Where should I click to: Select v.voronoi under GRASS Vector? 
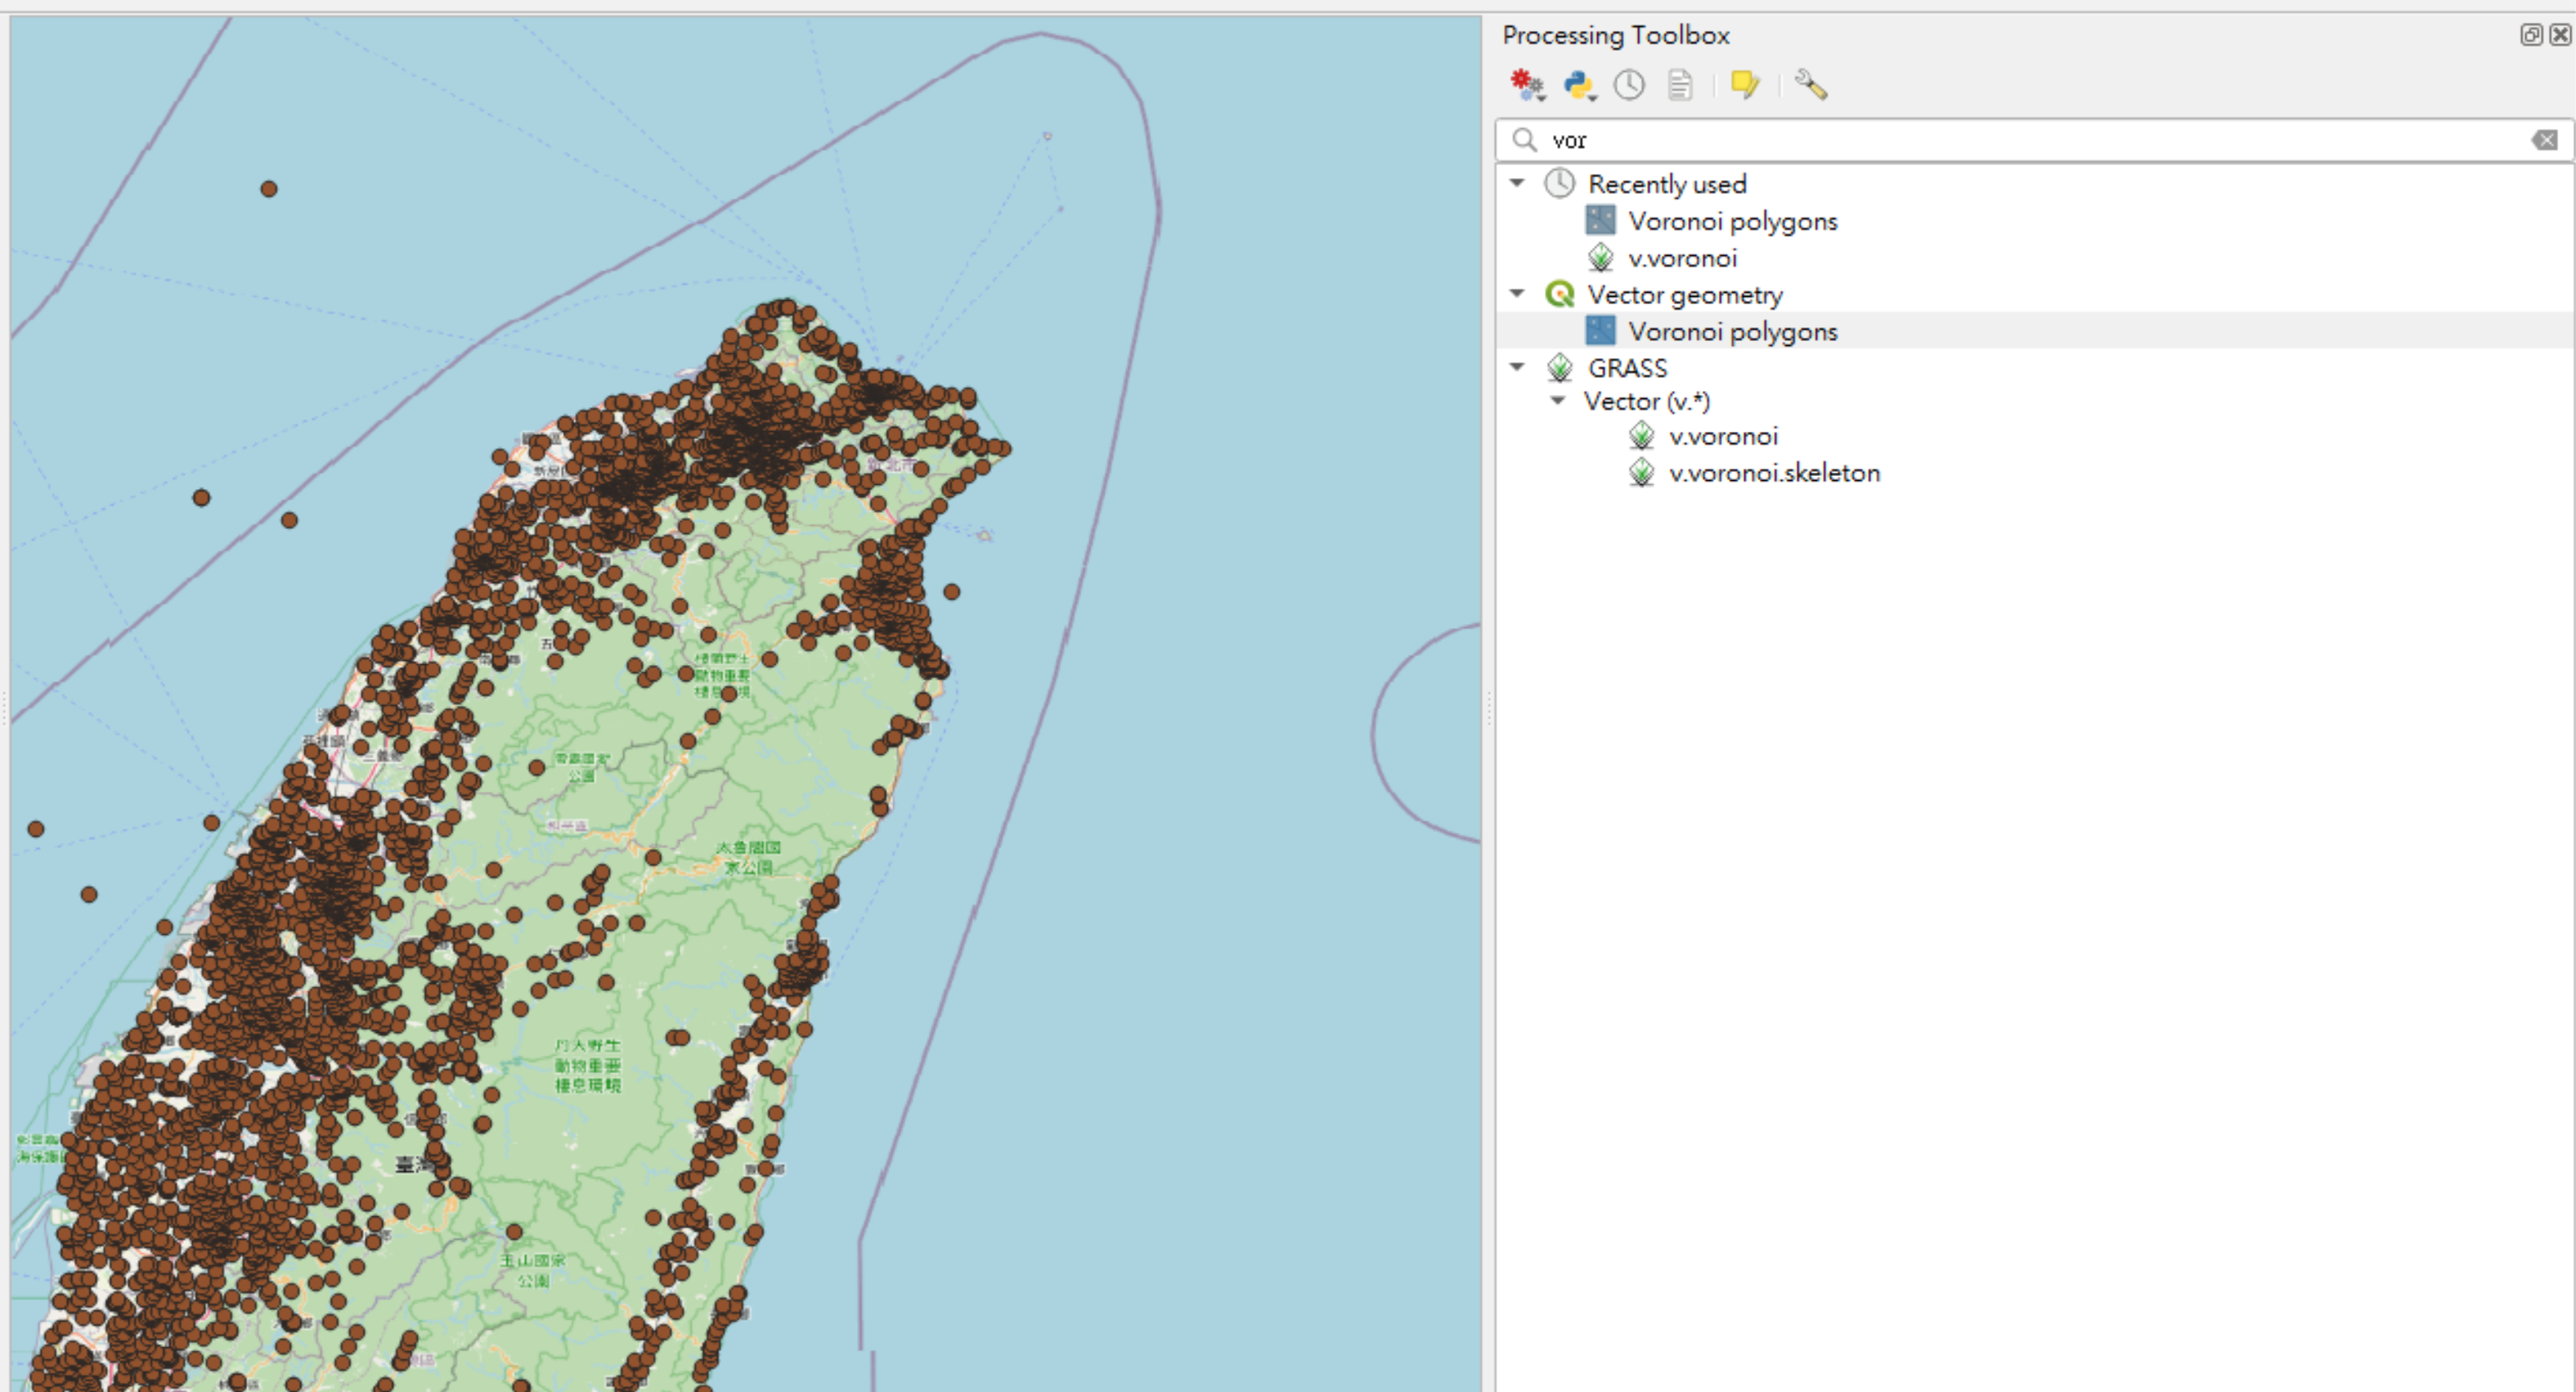1722,436
